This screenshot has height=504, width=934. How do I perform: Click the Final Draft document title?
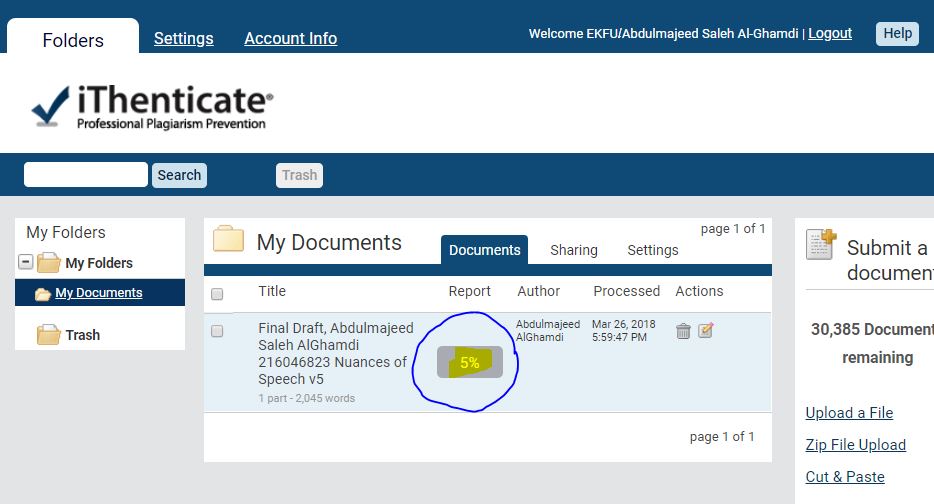pyautogui.click(x=336, y=353)
